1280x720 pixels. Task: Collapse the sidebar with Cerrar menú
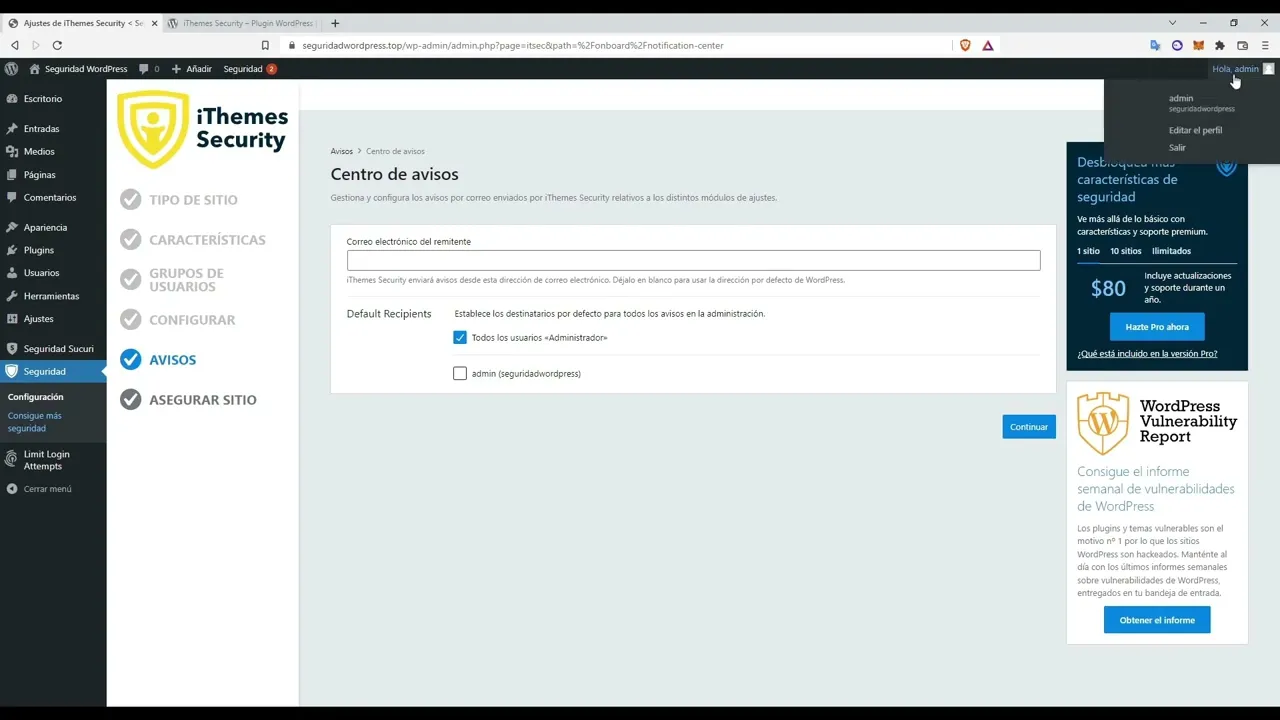pyautogui.click(x=40, y=489)
